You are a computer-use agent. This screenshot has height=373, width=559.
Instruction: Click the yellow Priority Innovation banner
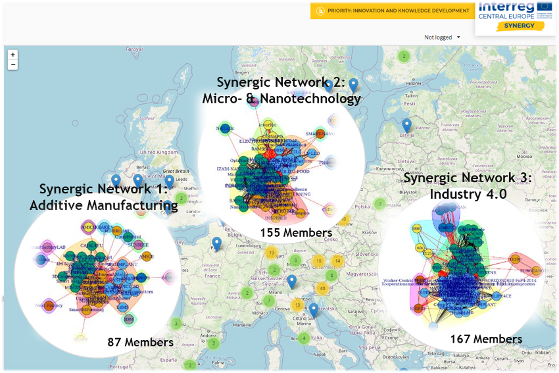393,11
